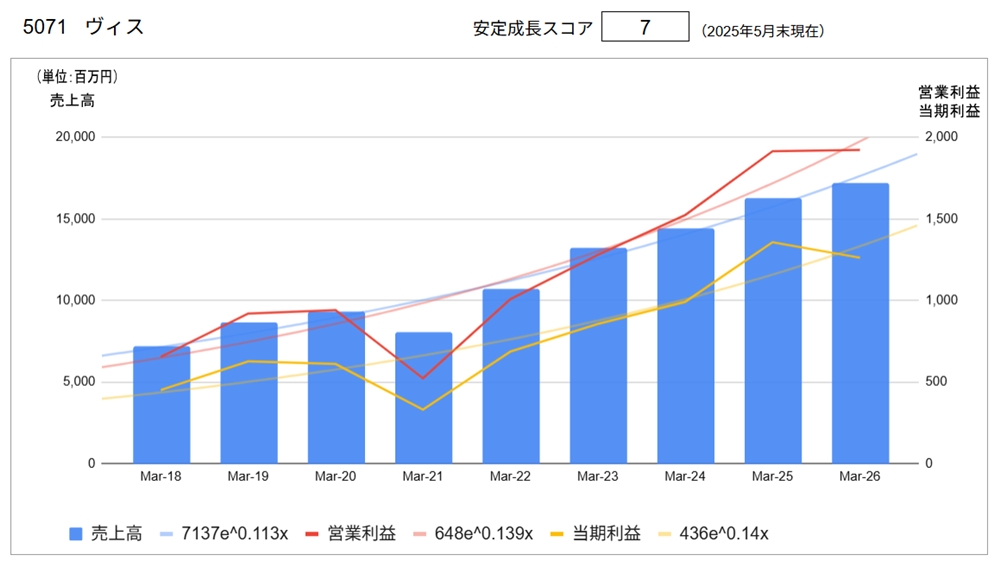Click the 安定成長スコア value box showing 7
Image resolution: width=1000 pixels, height=567 pixels.
(x=645, y=27)
